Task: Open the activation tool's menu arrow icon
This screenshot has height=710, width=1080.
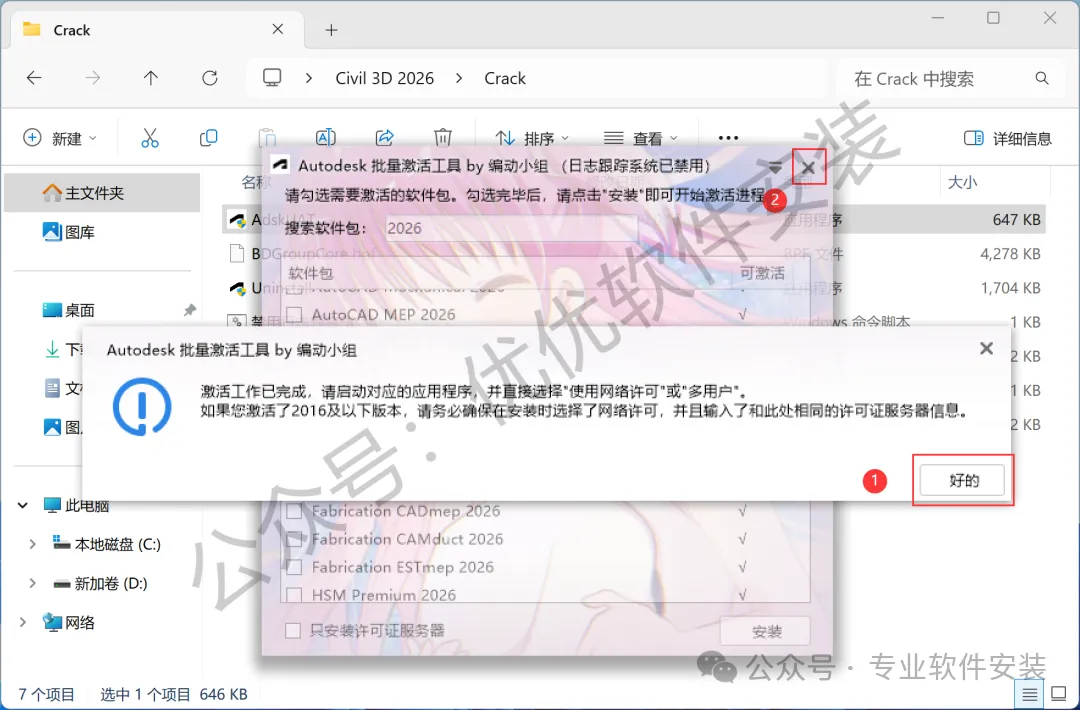Action: click(775, 167)
